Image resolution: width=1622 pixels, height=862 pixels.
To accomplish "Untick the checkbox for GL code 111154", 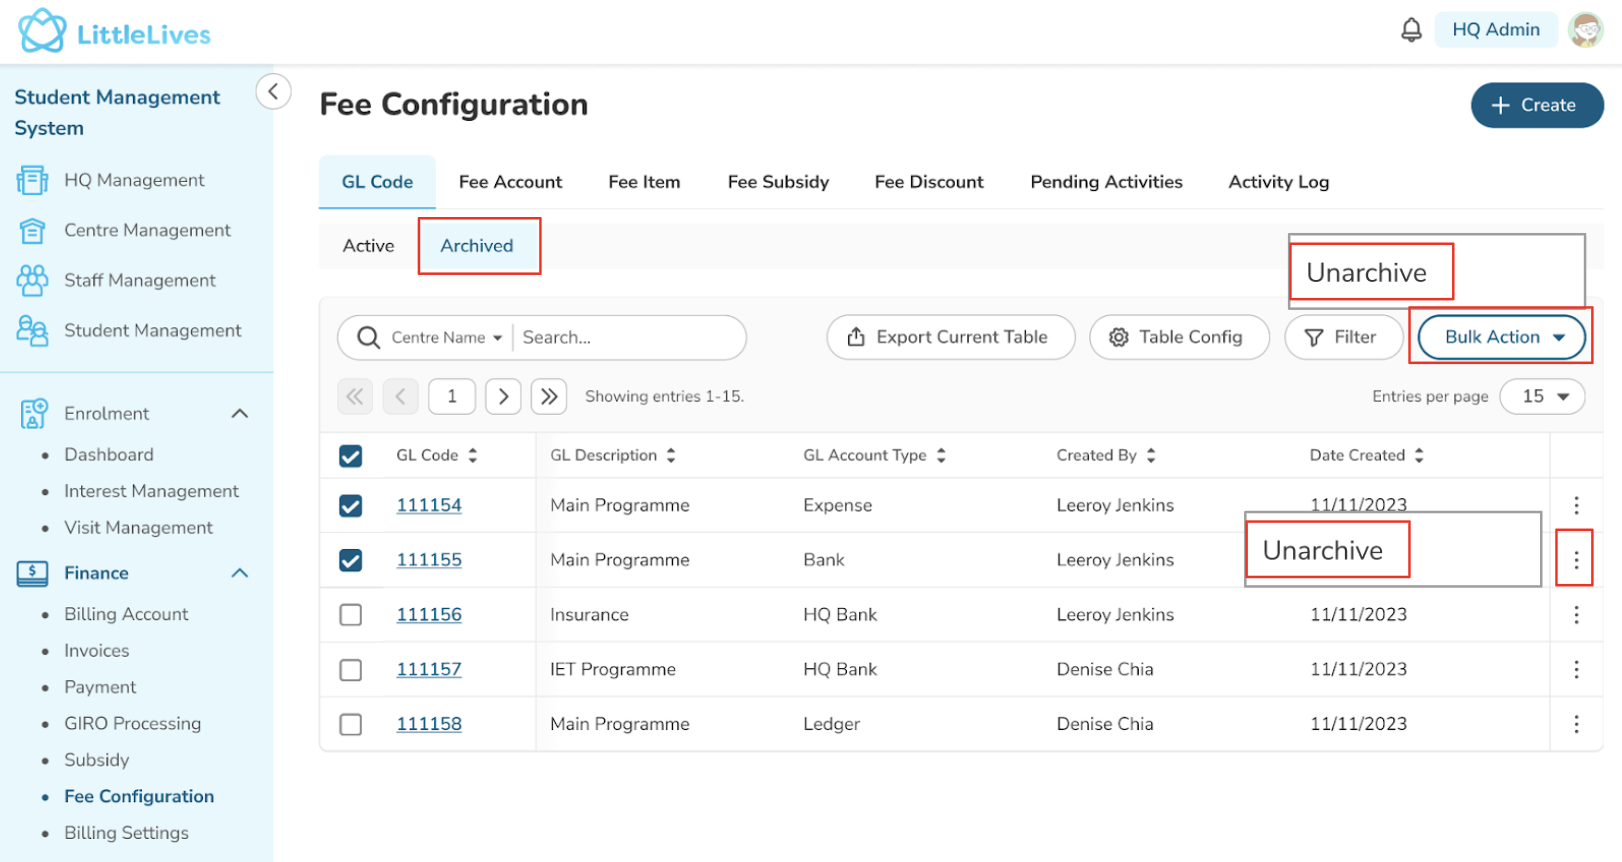I will click(350, 506).
